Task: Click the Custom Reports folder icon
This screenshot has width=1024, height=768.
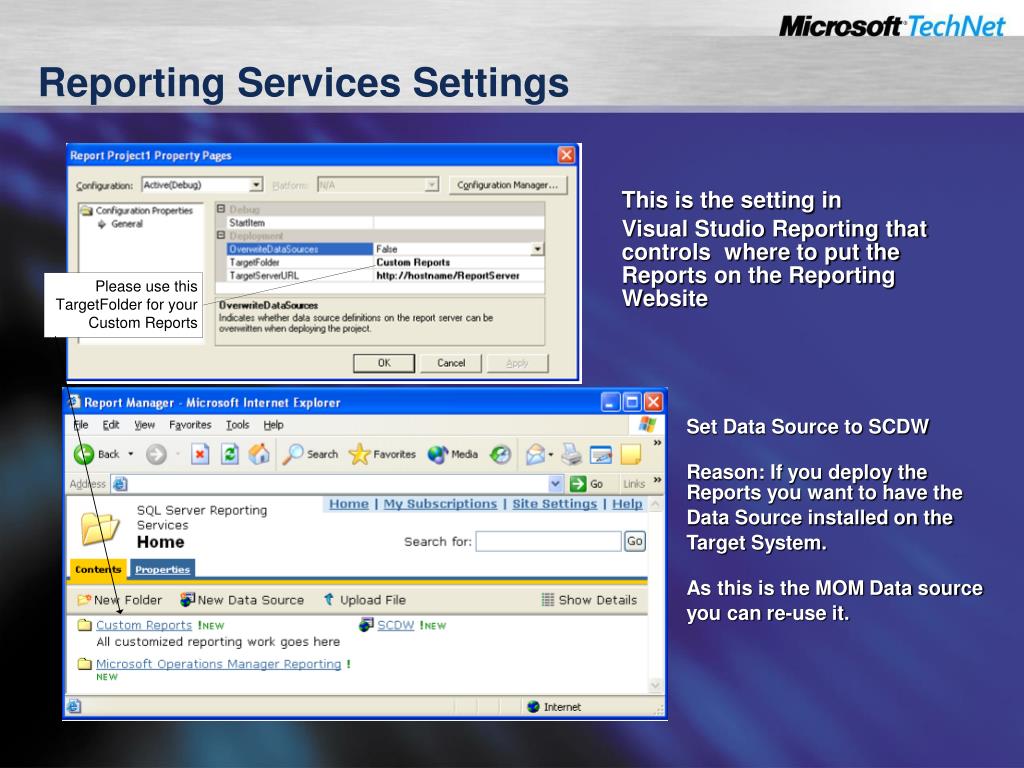Action: (85, 625)
